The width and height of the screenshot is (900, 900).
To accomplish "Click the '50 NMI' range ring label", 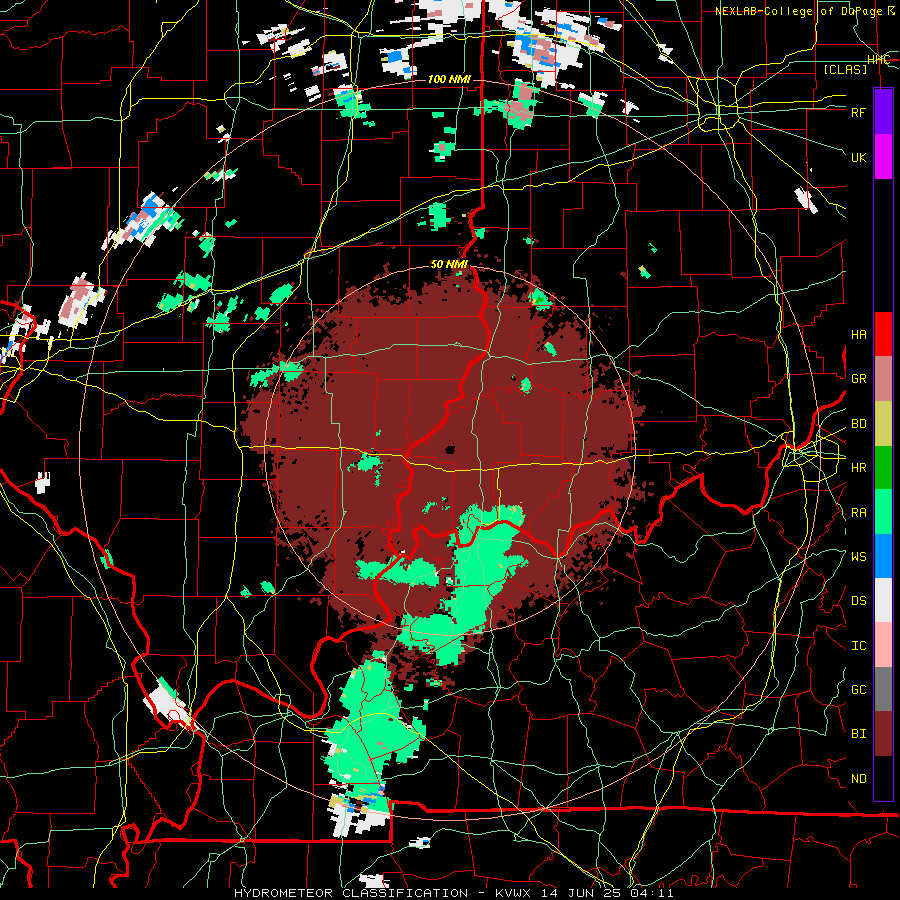I will coord(449,264).
